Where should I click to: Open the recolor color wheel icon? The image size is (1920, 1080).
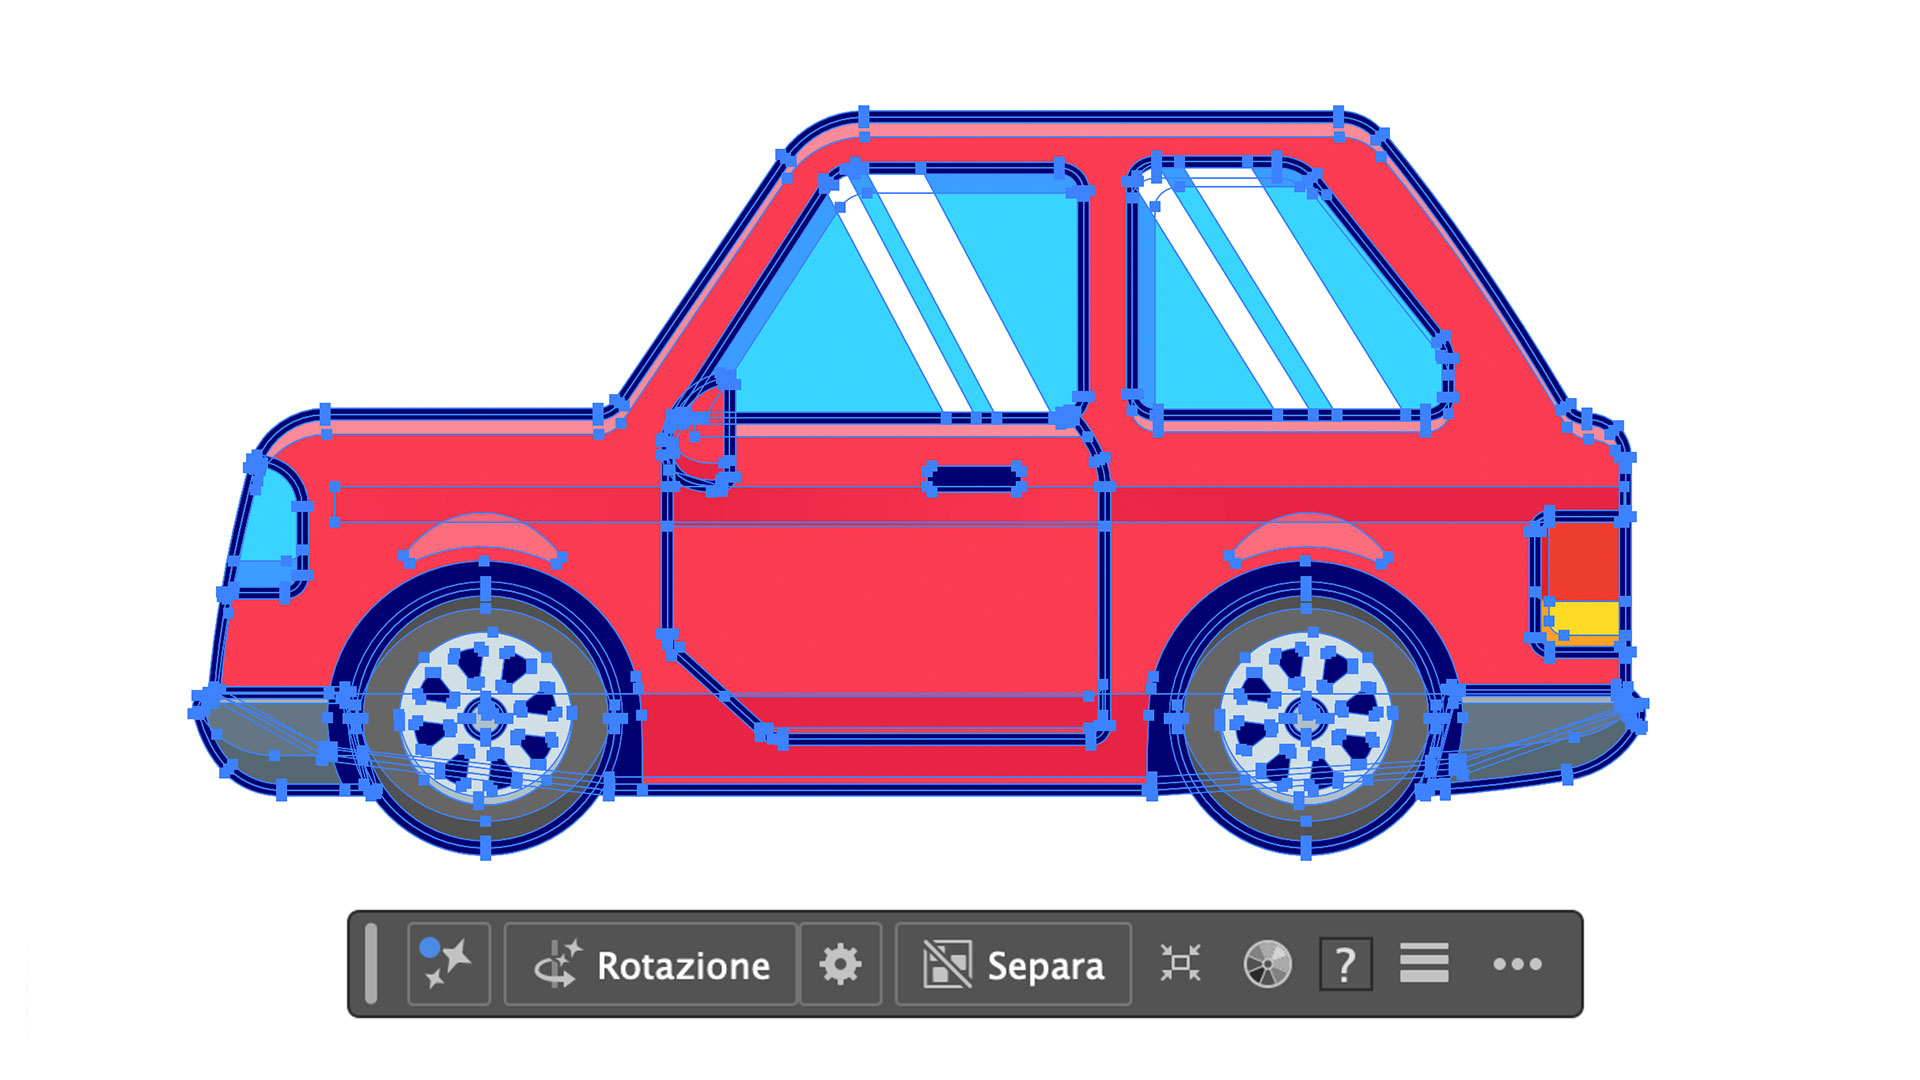1267,964
